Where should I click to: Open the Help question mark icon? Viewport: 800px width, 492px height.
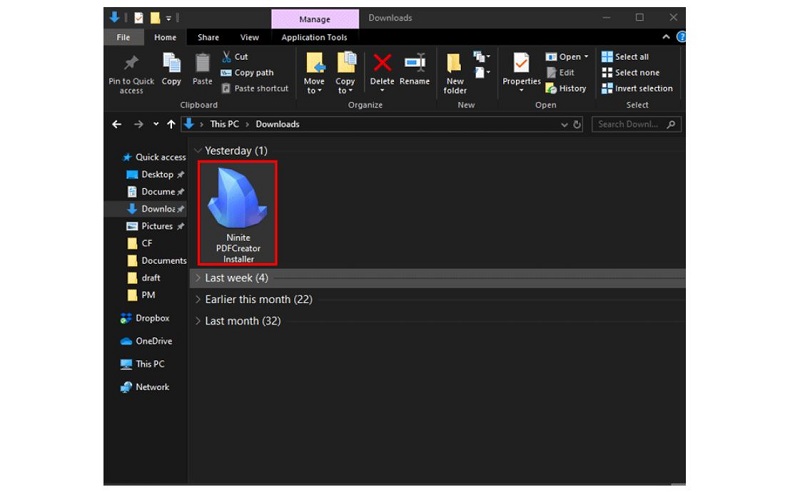coord(681,37)
